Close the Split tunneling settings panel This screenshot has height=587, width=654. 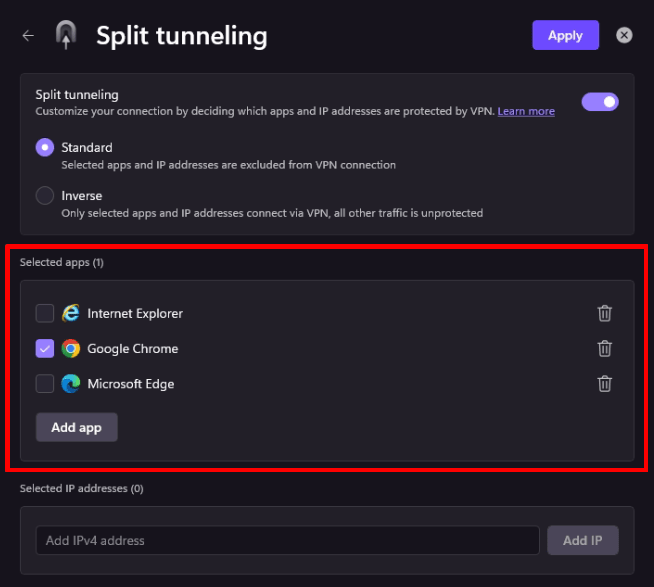click(624, 36)
